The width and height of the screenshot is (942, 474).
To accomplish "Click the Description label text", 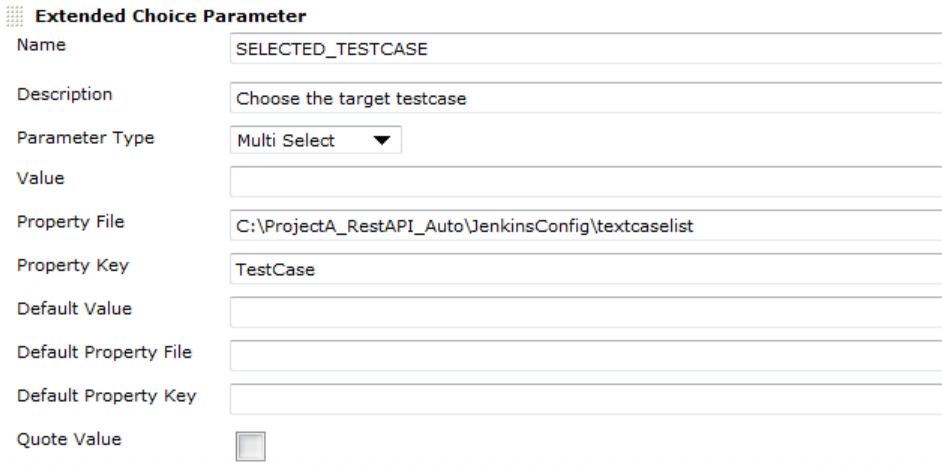I will tap(64, 95).
